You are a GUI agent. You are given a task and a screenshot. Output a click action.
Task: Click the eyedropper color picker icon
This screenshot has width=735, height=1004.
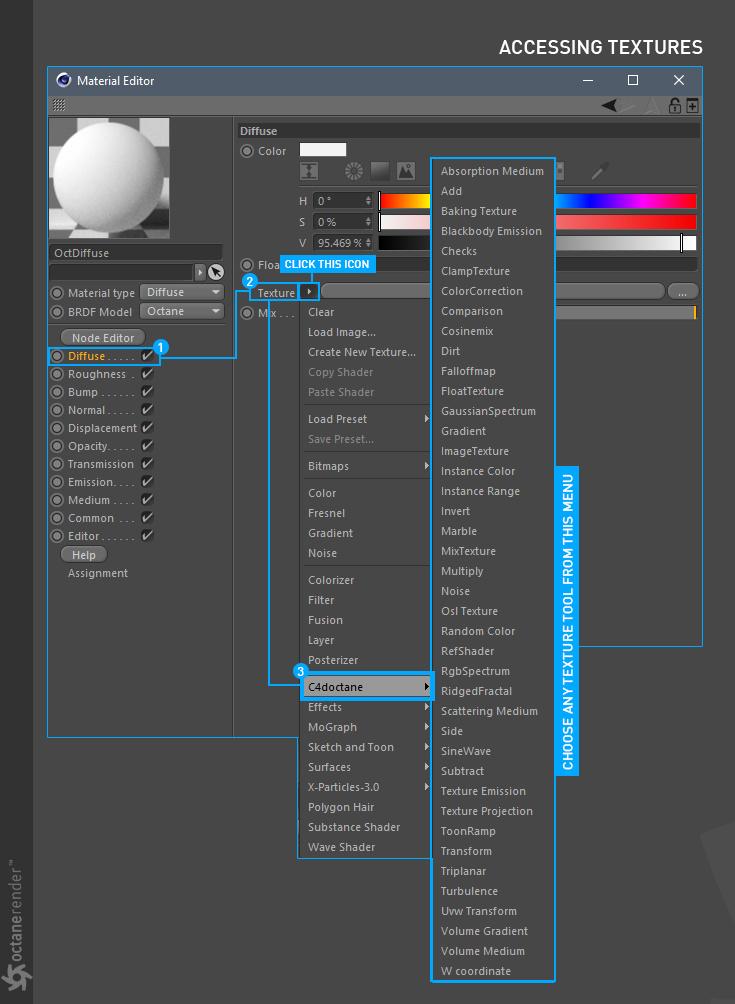tap(600, 171)
